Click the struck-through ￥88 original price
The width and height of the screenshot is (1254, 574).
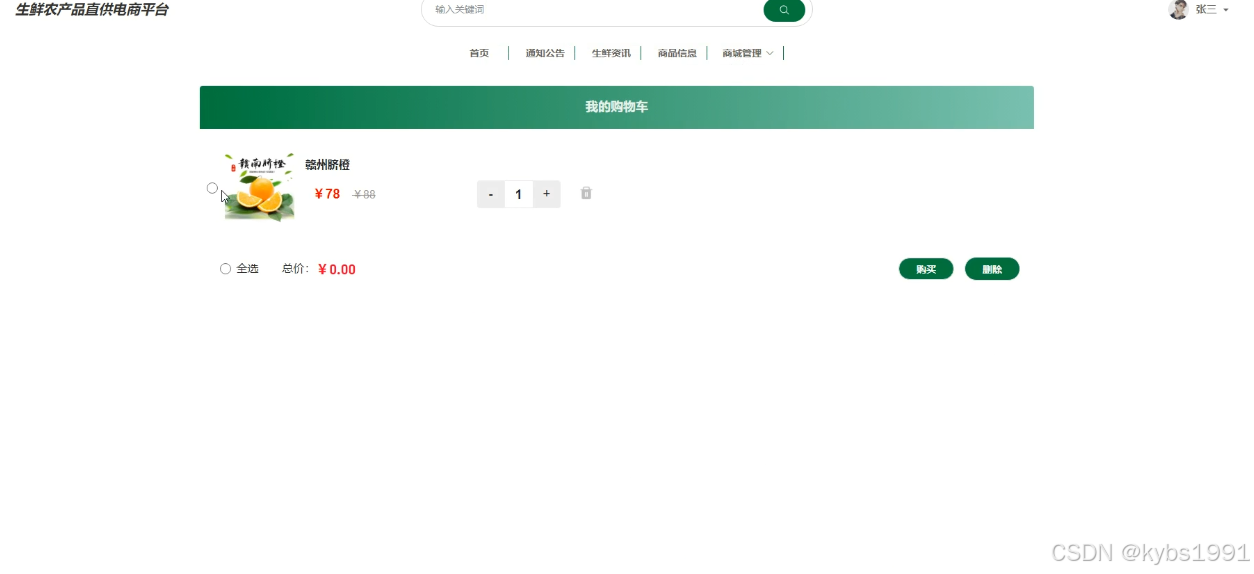tap(364, 195)
